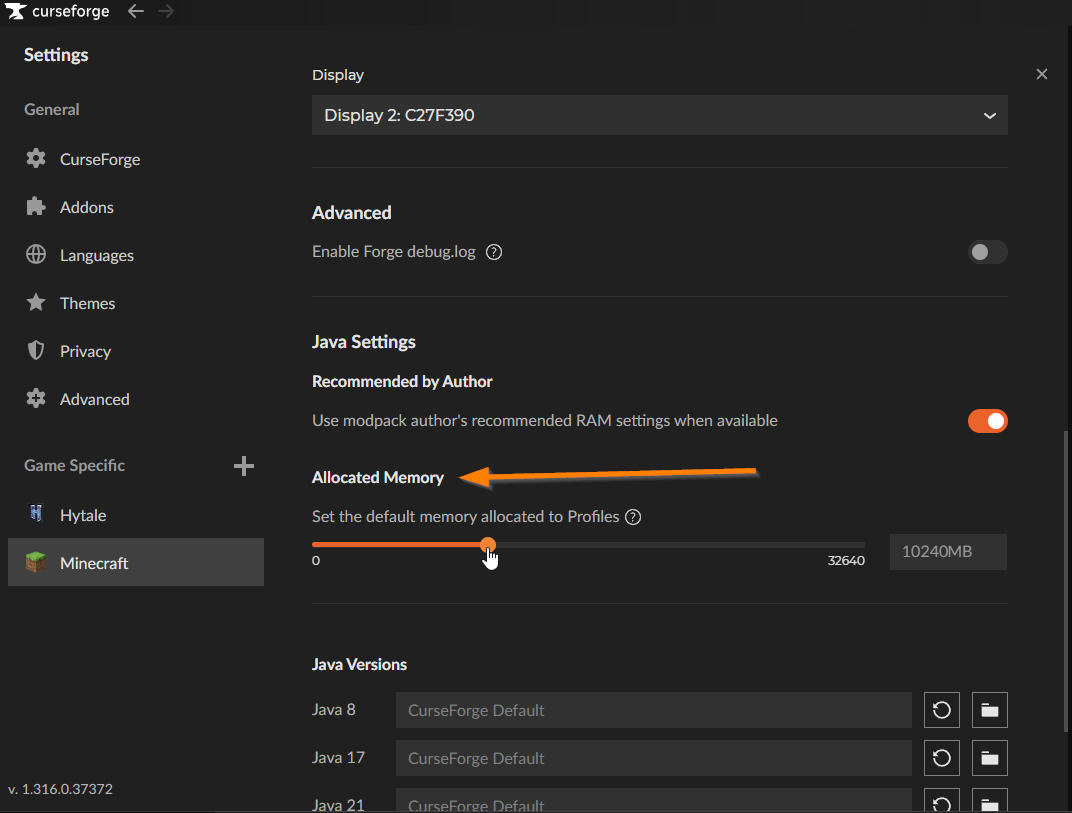Enable the Forge debug.log toggle
Viewport: 1072px width, 813px height.
(987, 252)
